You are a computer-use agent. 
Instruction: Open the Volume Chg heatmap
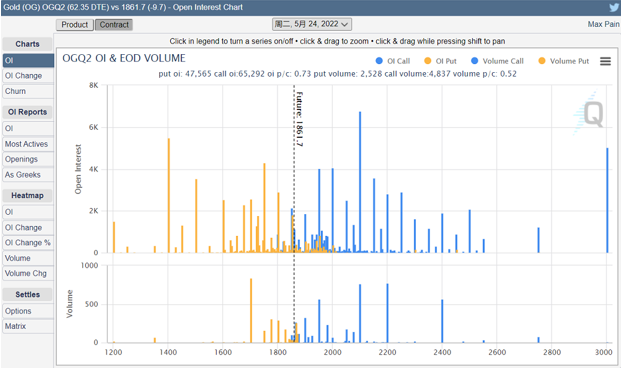pyautogui.click(x=28, y=274)
